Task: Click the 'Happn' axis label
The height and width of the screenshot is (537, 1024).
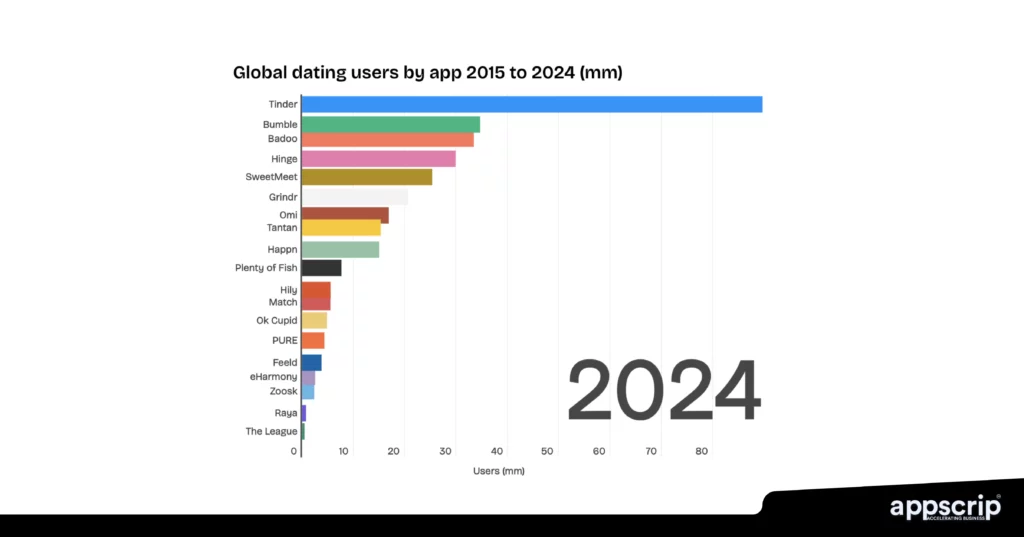Action: 282,250
